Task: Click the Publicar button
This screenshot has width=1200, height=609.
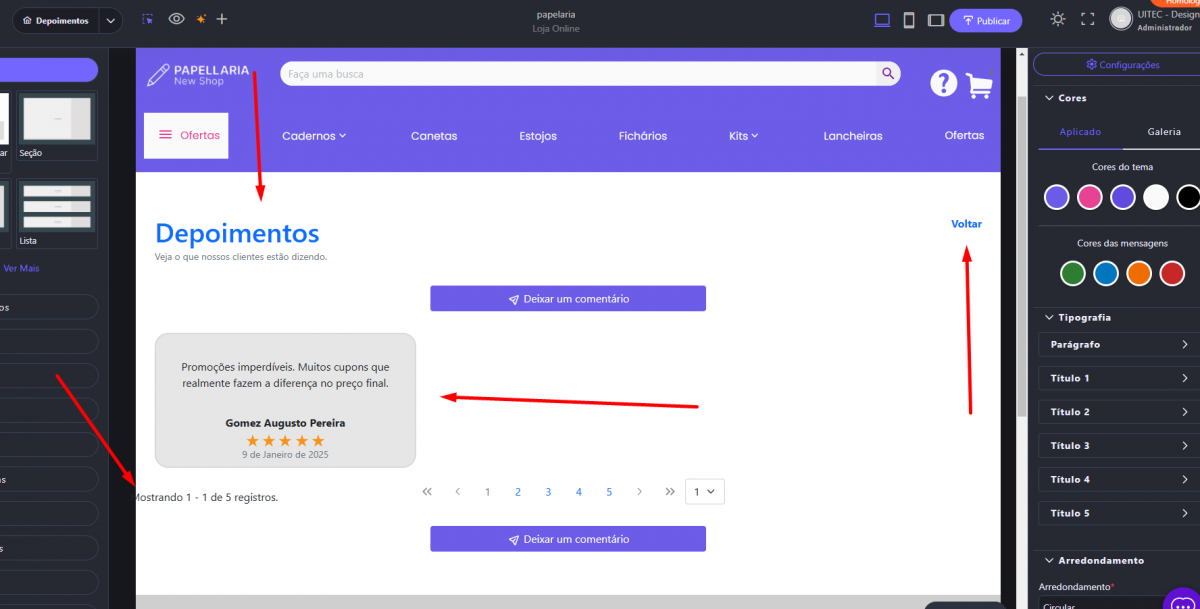Action: point(986,20)
